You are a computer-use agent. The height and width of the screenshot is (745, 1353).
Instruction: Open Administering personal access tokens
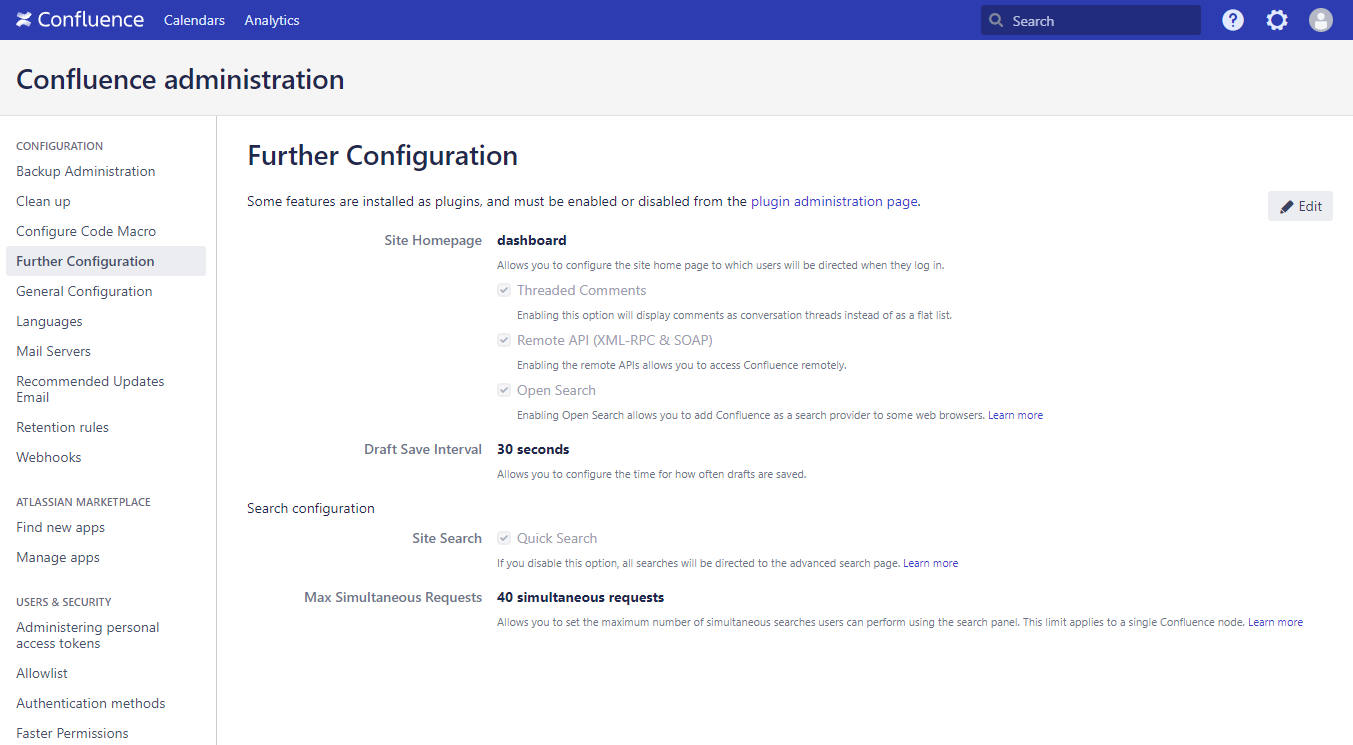88,635
